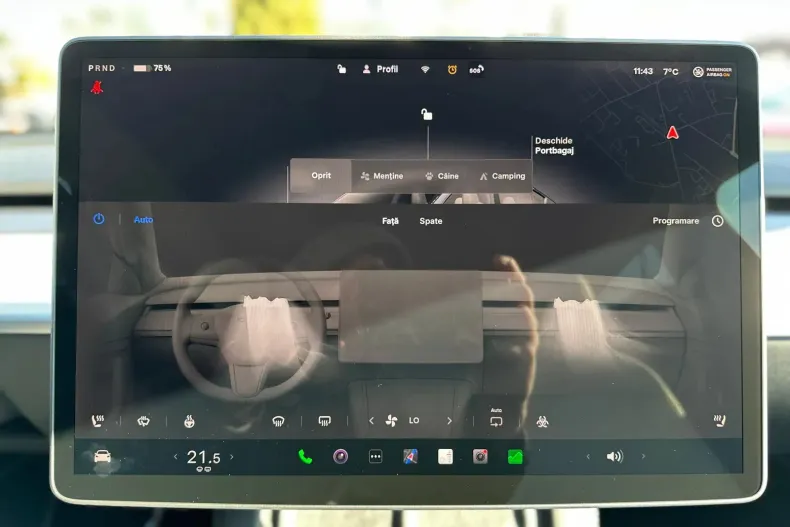Image resolution: width=790 pixels, height=527 pixels.
Task: Increase fan speed with right chevron
Action: pos(449,421)
